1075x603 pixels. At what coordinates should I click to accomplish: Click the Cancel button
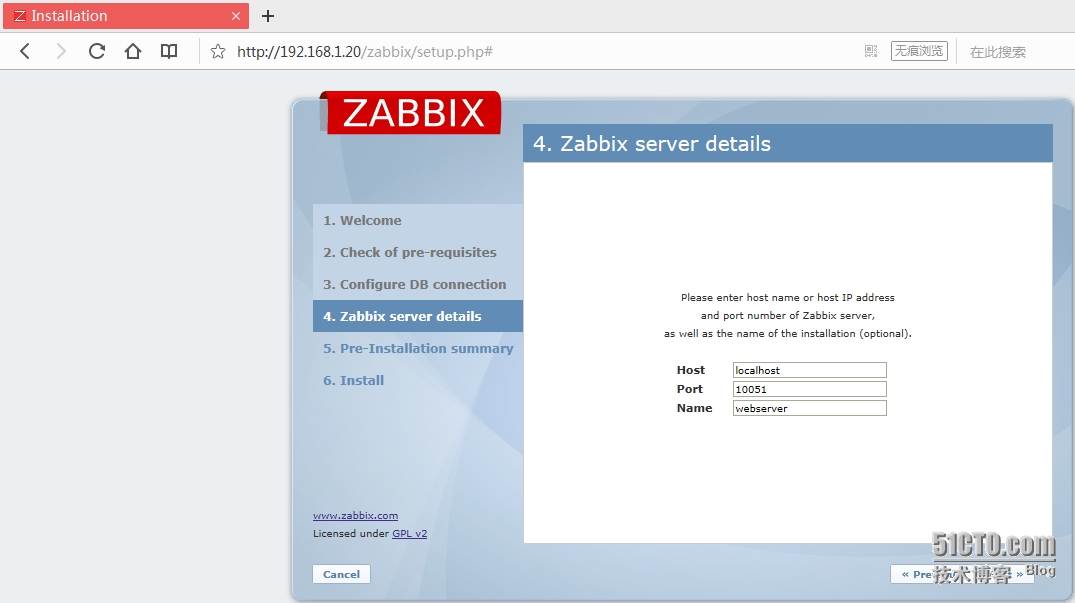(x=341, y=574)
